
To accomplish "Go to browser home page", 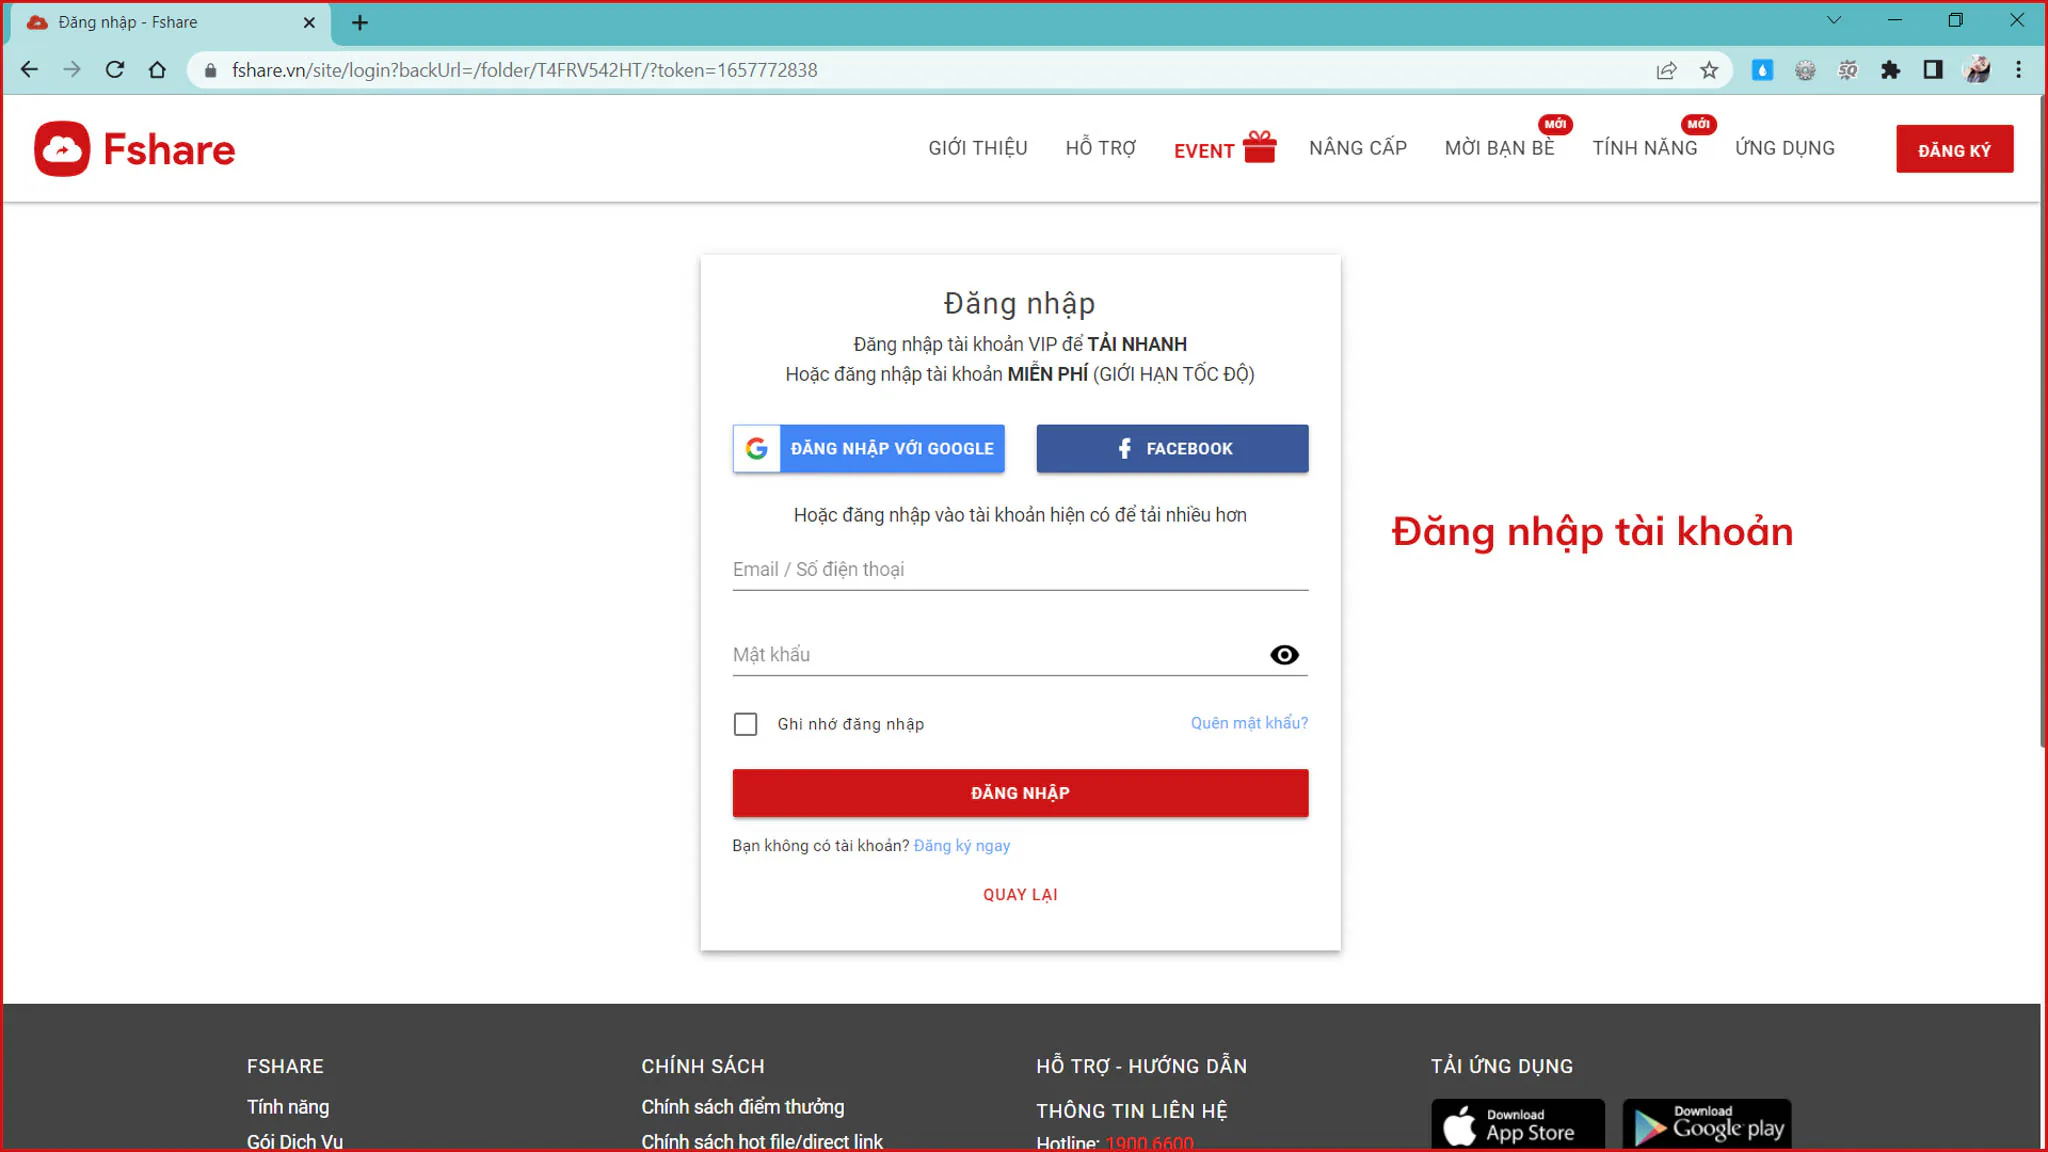I will coord(157,70).
